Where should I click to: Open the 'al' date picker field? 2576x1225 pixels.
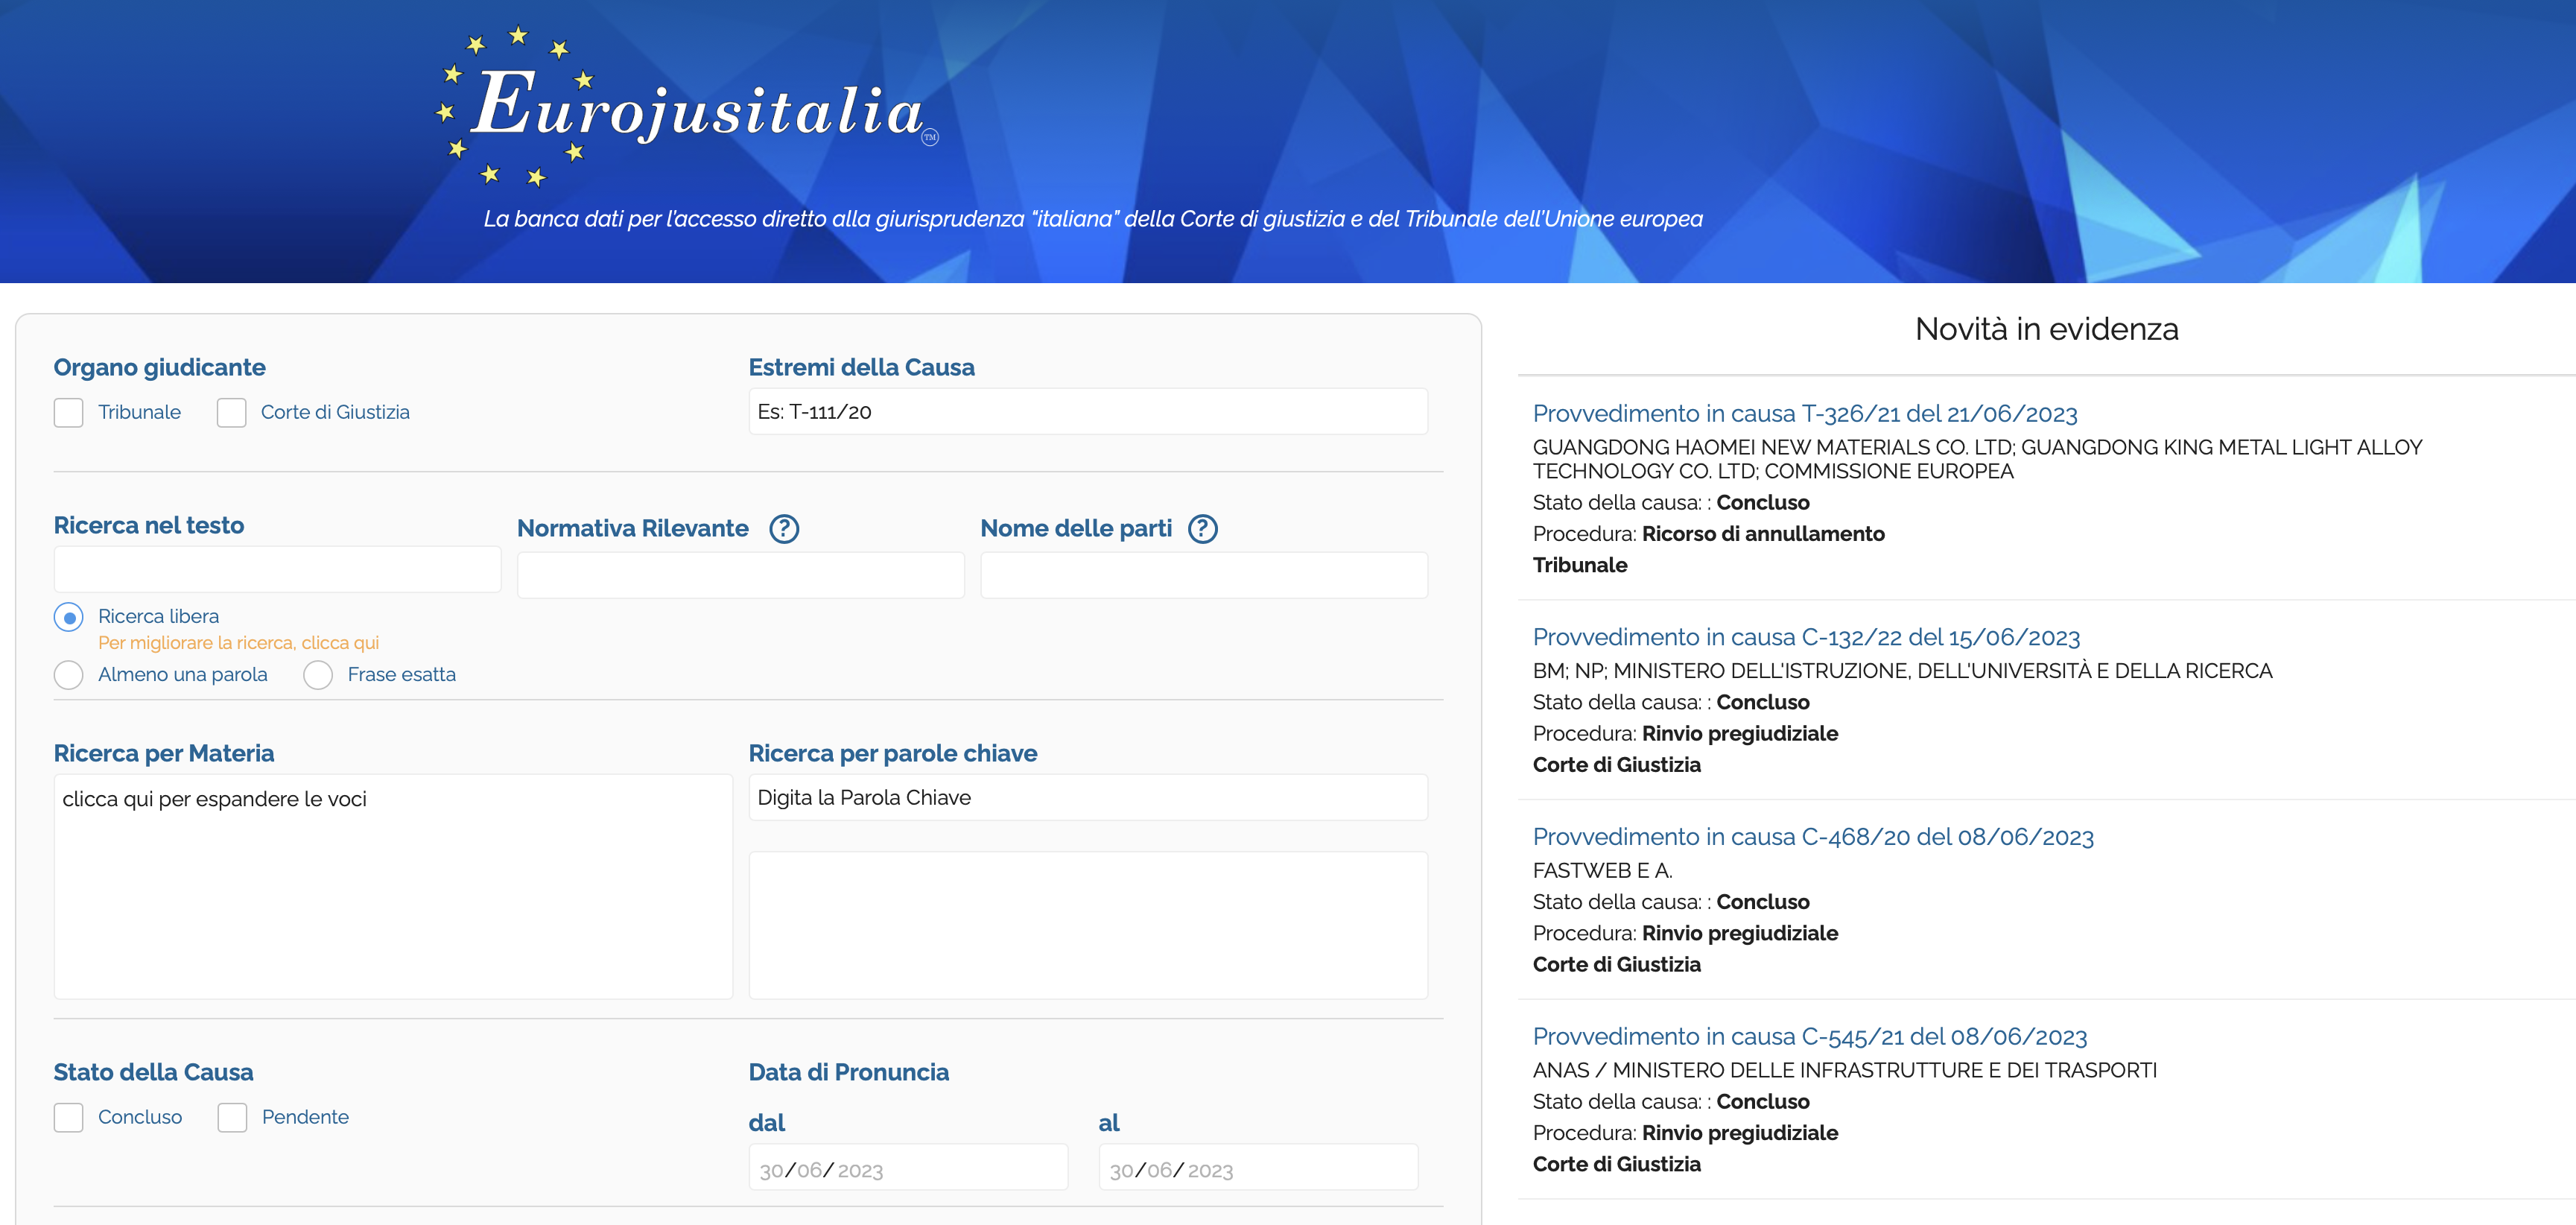tap(1258, 1168)
